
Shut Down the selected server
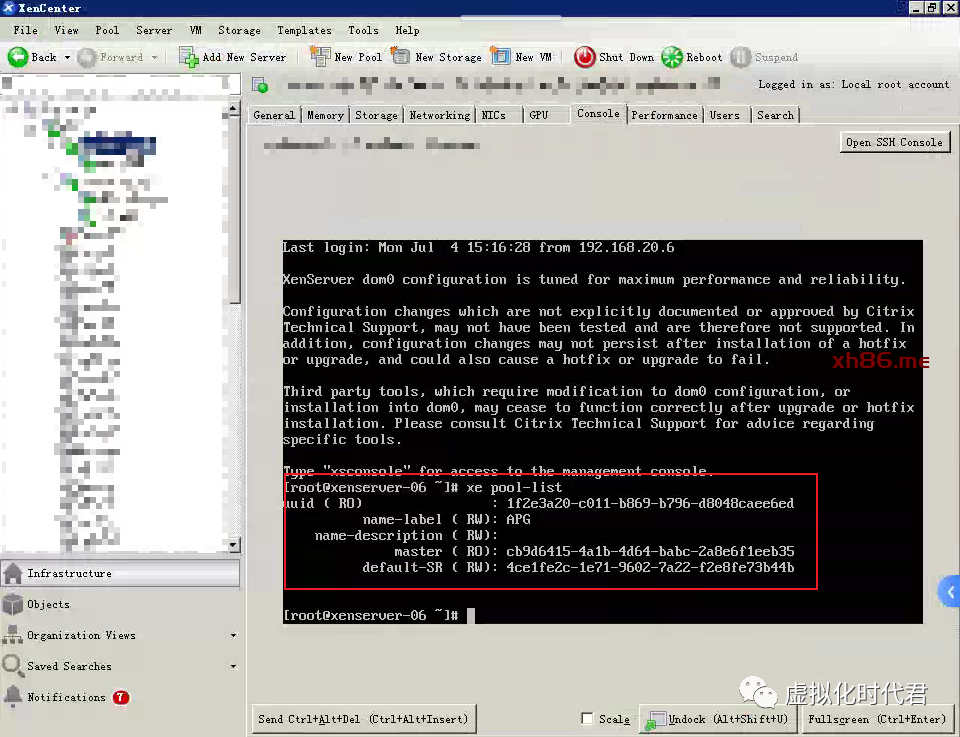coord(614,58)
